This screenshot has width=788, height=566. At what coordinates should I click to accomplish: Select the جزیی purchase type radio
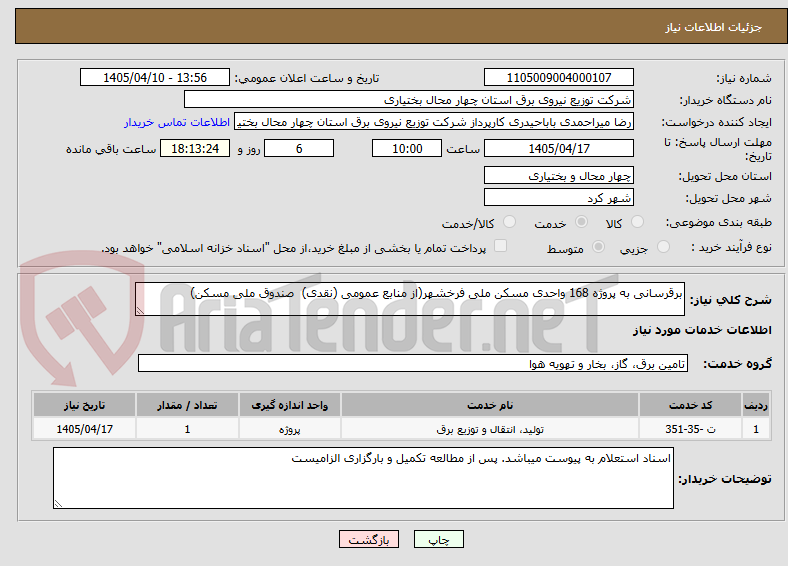(x=663, y=246)
